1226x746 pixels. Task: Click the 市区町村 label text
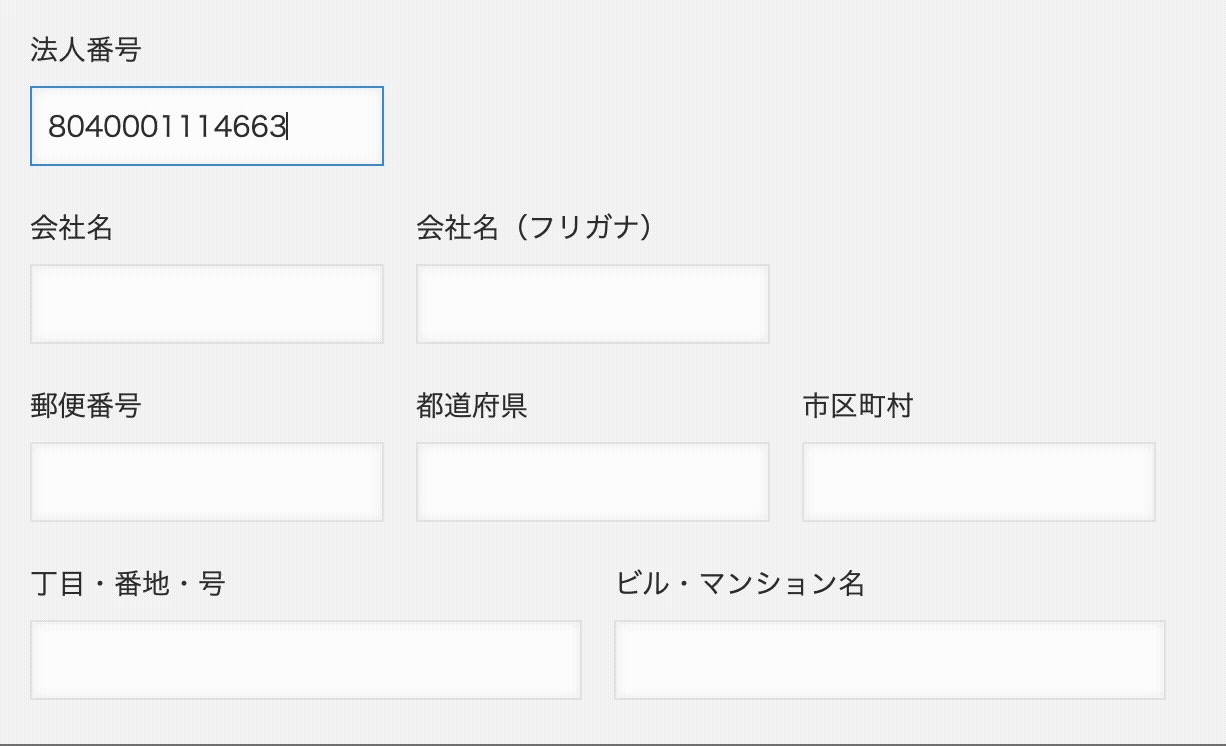[857, 406]
